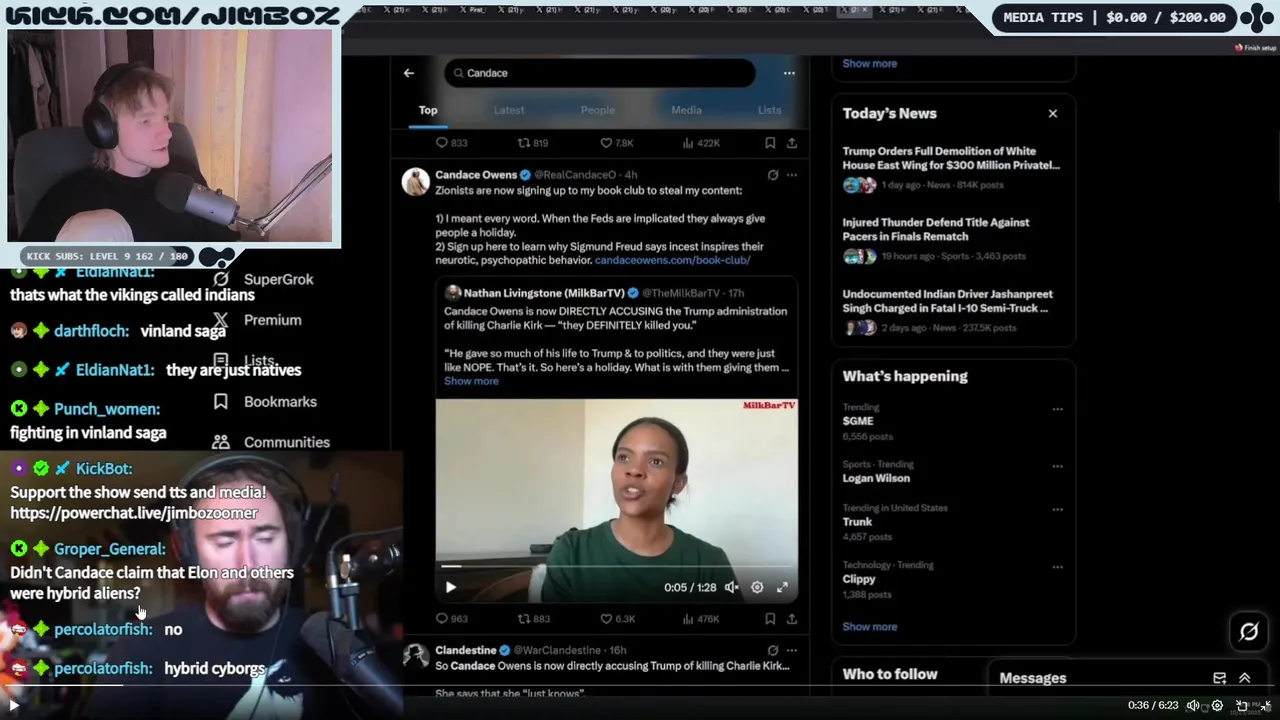Screen dimensions: 1280x720
Task: Play the embedded Candace Owens video
Action: (450, 587)
